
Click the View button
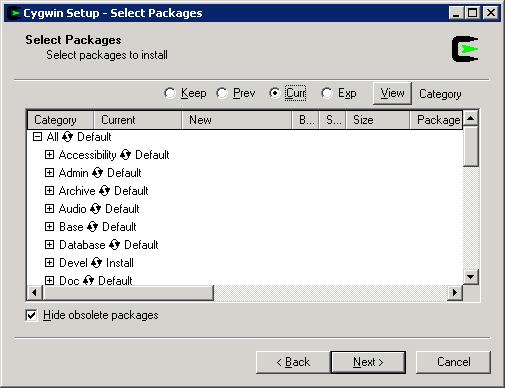pos(392,93)
